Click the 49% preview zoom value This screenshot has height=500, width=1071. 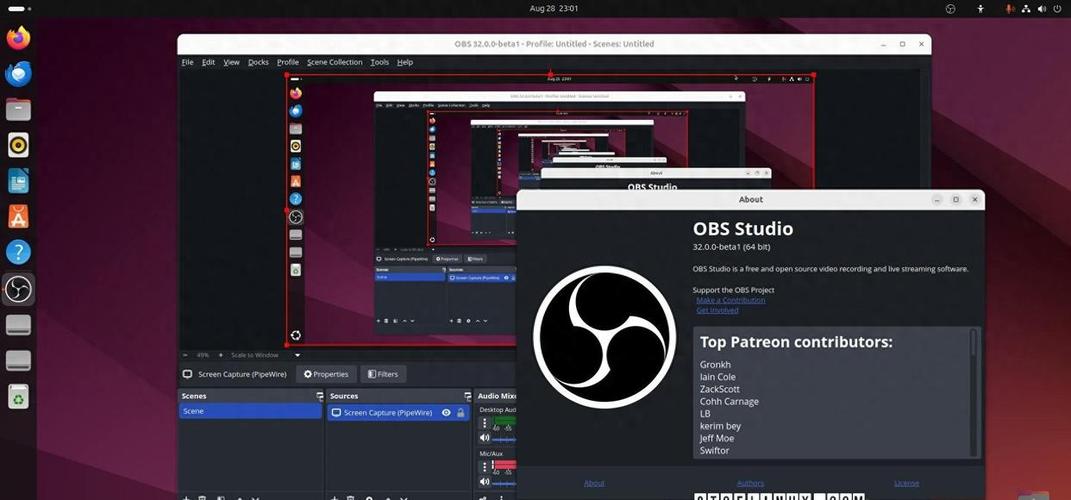point(203,355)
